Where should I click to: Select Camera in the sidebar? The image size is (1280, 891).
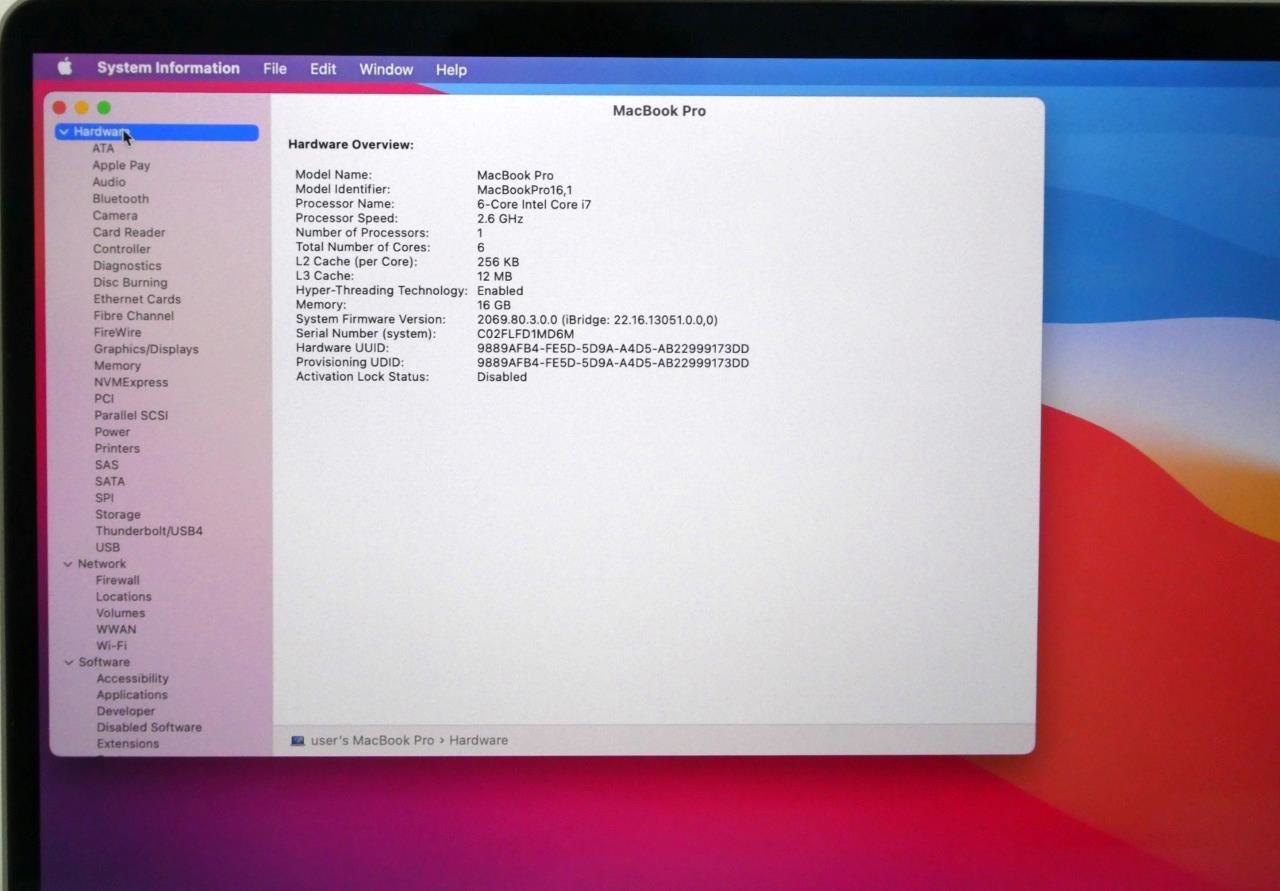[x=115, y=216]
